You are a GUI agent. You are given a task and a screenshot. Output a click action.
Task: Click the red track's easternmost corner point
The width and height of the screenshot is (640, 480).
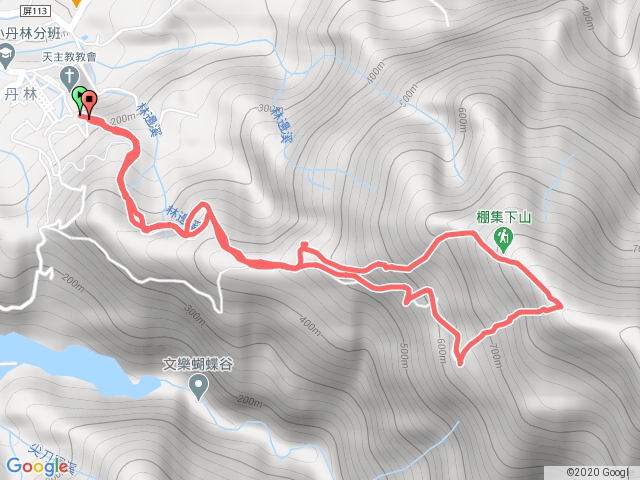[560, 305]
